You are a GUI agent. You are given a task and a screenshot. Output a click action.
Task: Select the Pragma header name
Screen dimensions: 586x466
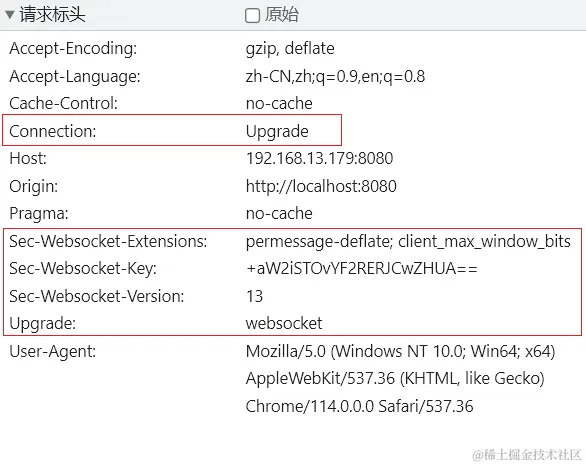[x=39, y=214]
